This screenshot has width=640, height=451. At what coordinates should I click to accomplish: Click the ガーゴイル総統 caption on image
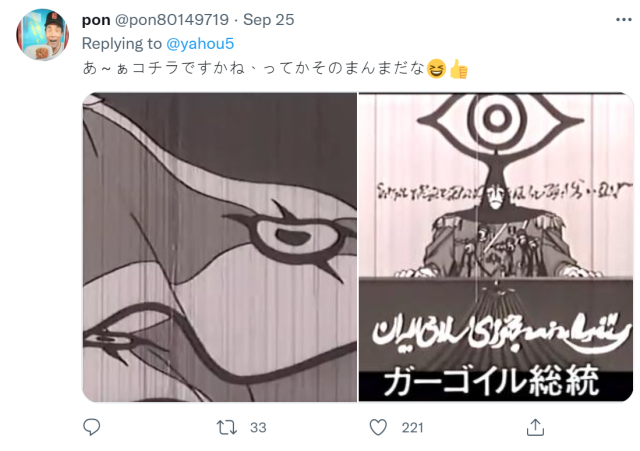[491, 382]
